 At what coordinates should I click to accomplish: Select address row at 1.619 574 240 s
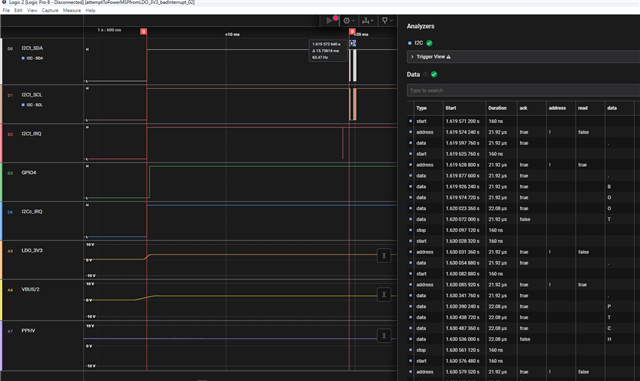pos(523,132)
